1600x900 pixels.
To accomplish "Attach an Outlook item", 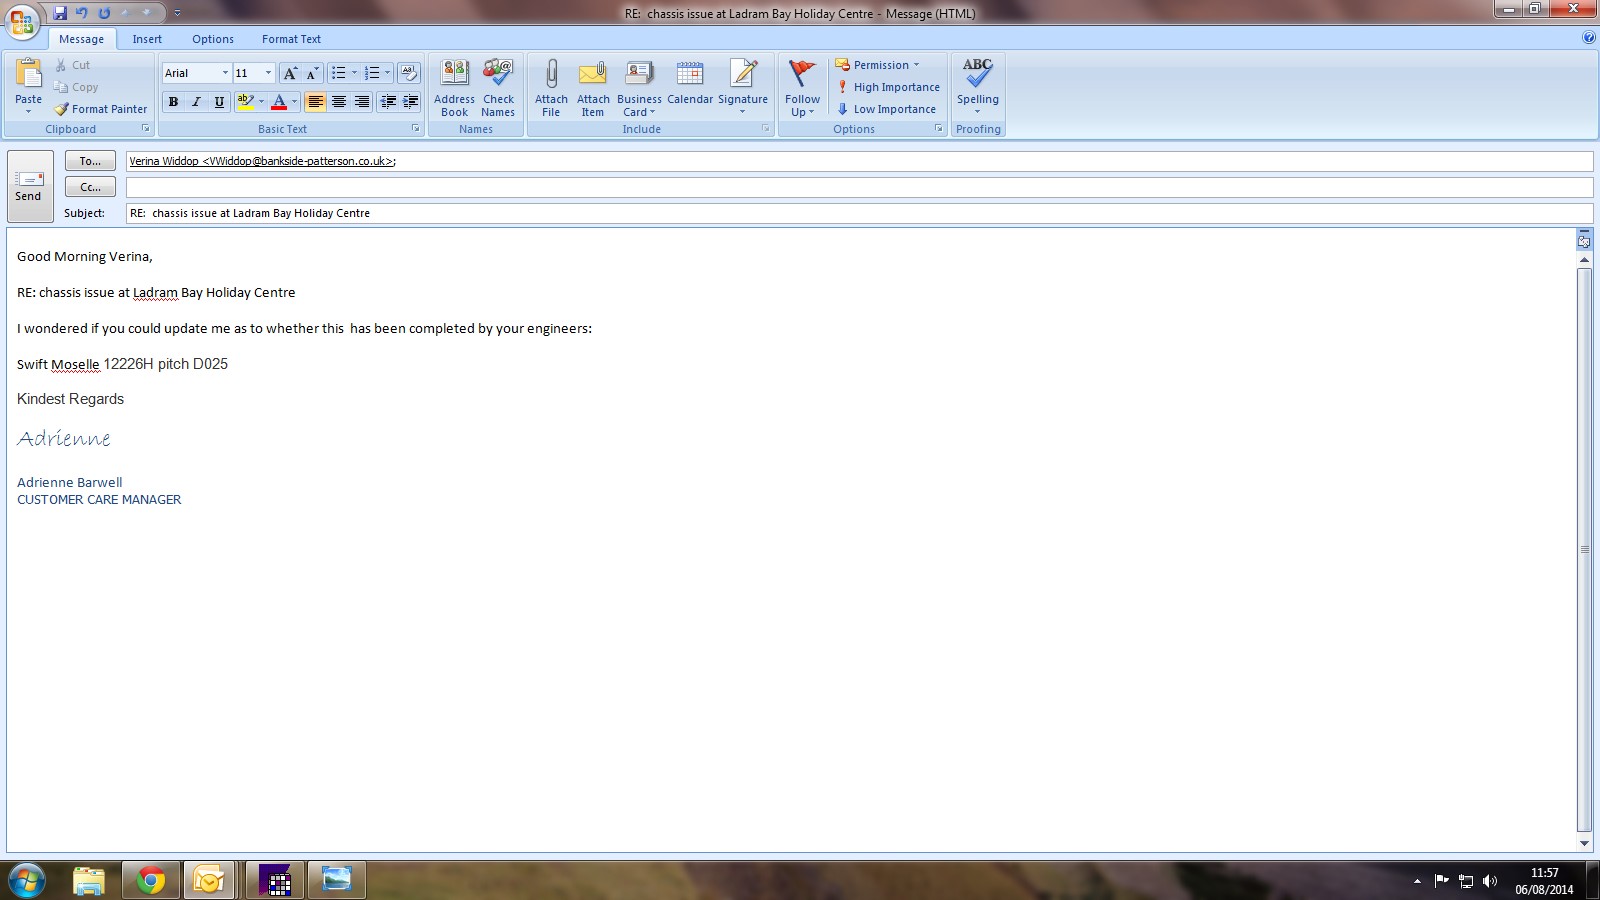I will 593,88.
